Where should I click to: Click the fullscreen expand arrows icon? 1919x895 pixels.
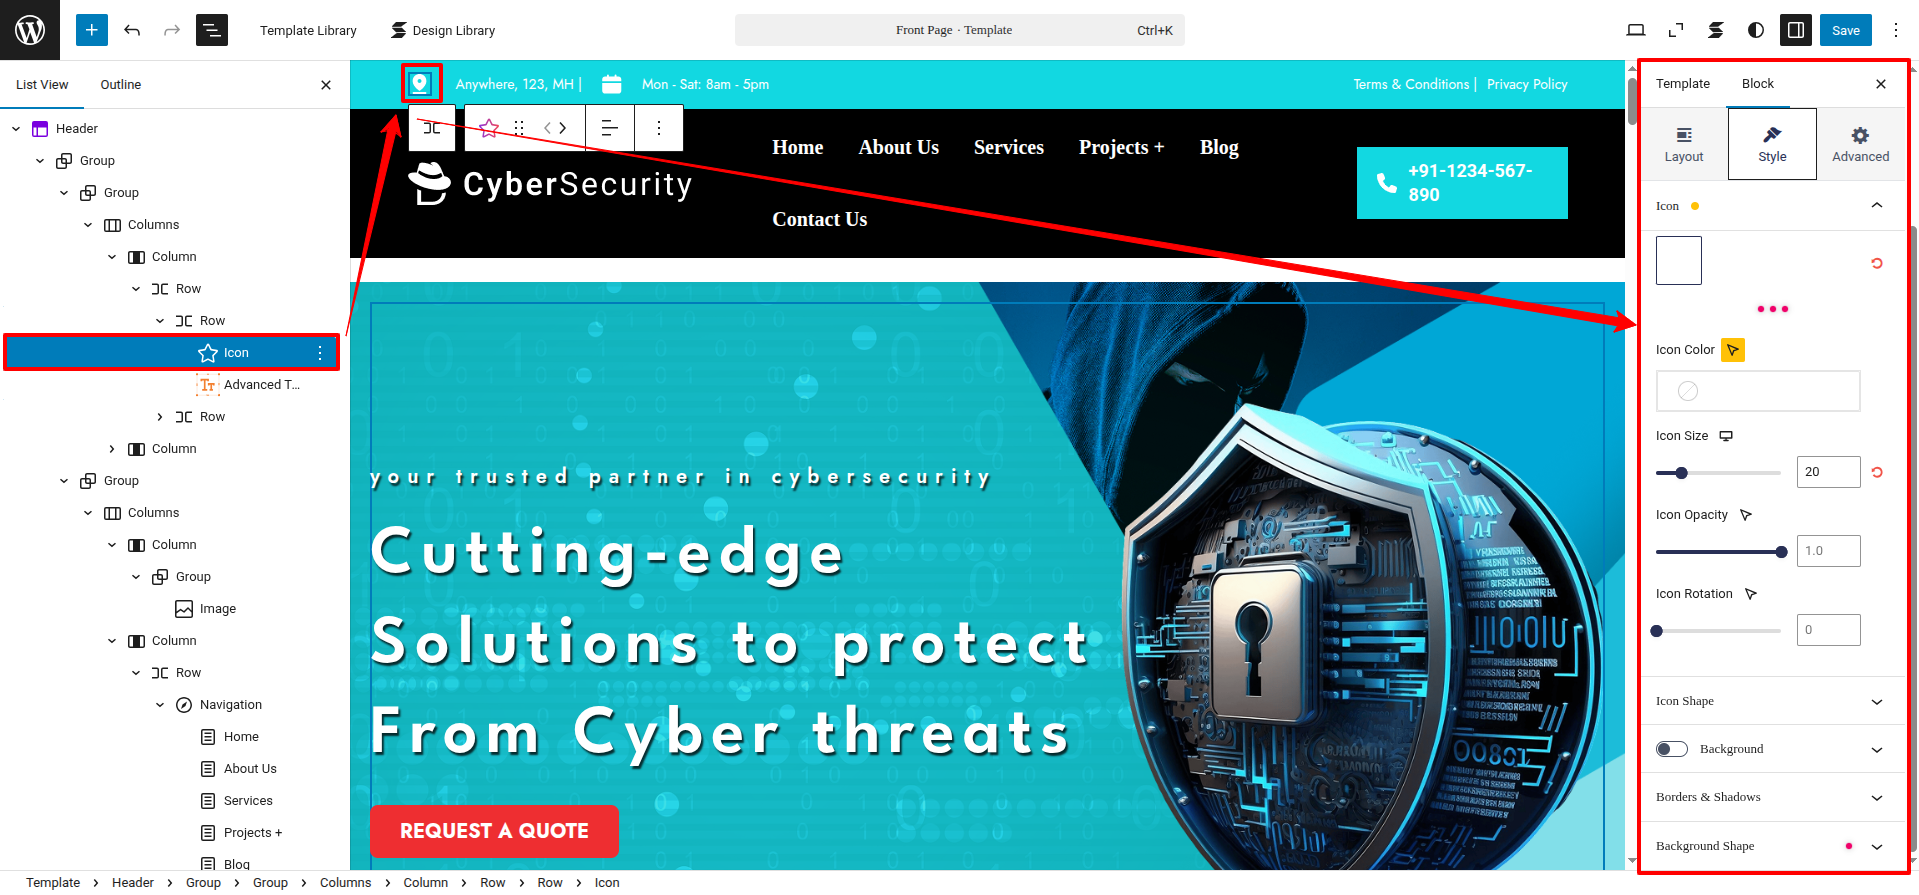[1676, 30]
